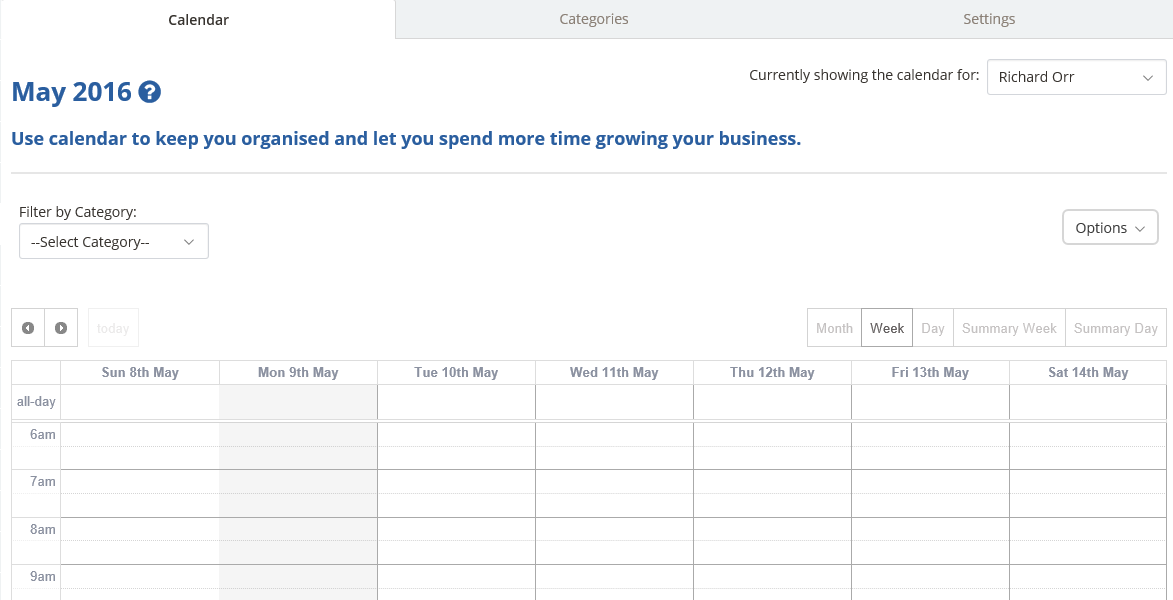This screenshot has width=1173, height=600.
Task: Select the Week view button
Action: [x=887, y=328]
